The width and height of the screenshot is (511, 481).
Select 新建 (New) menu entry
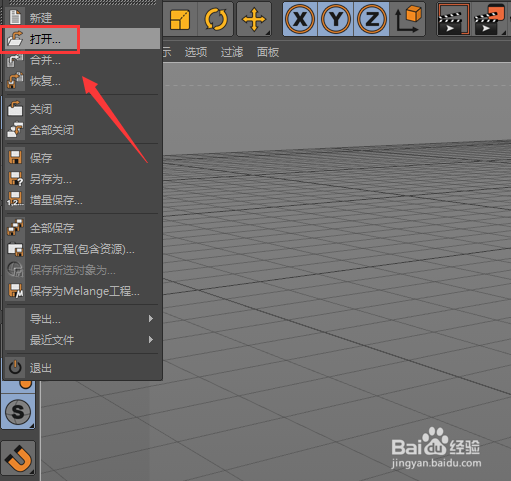pyautogui.click(x=82, y=17)
